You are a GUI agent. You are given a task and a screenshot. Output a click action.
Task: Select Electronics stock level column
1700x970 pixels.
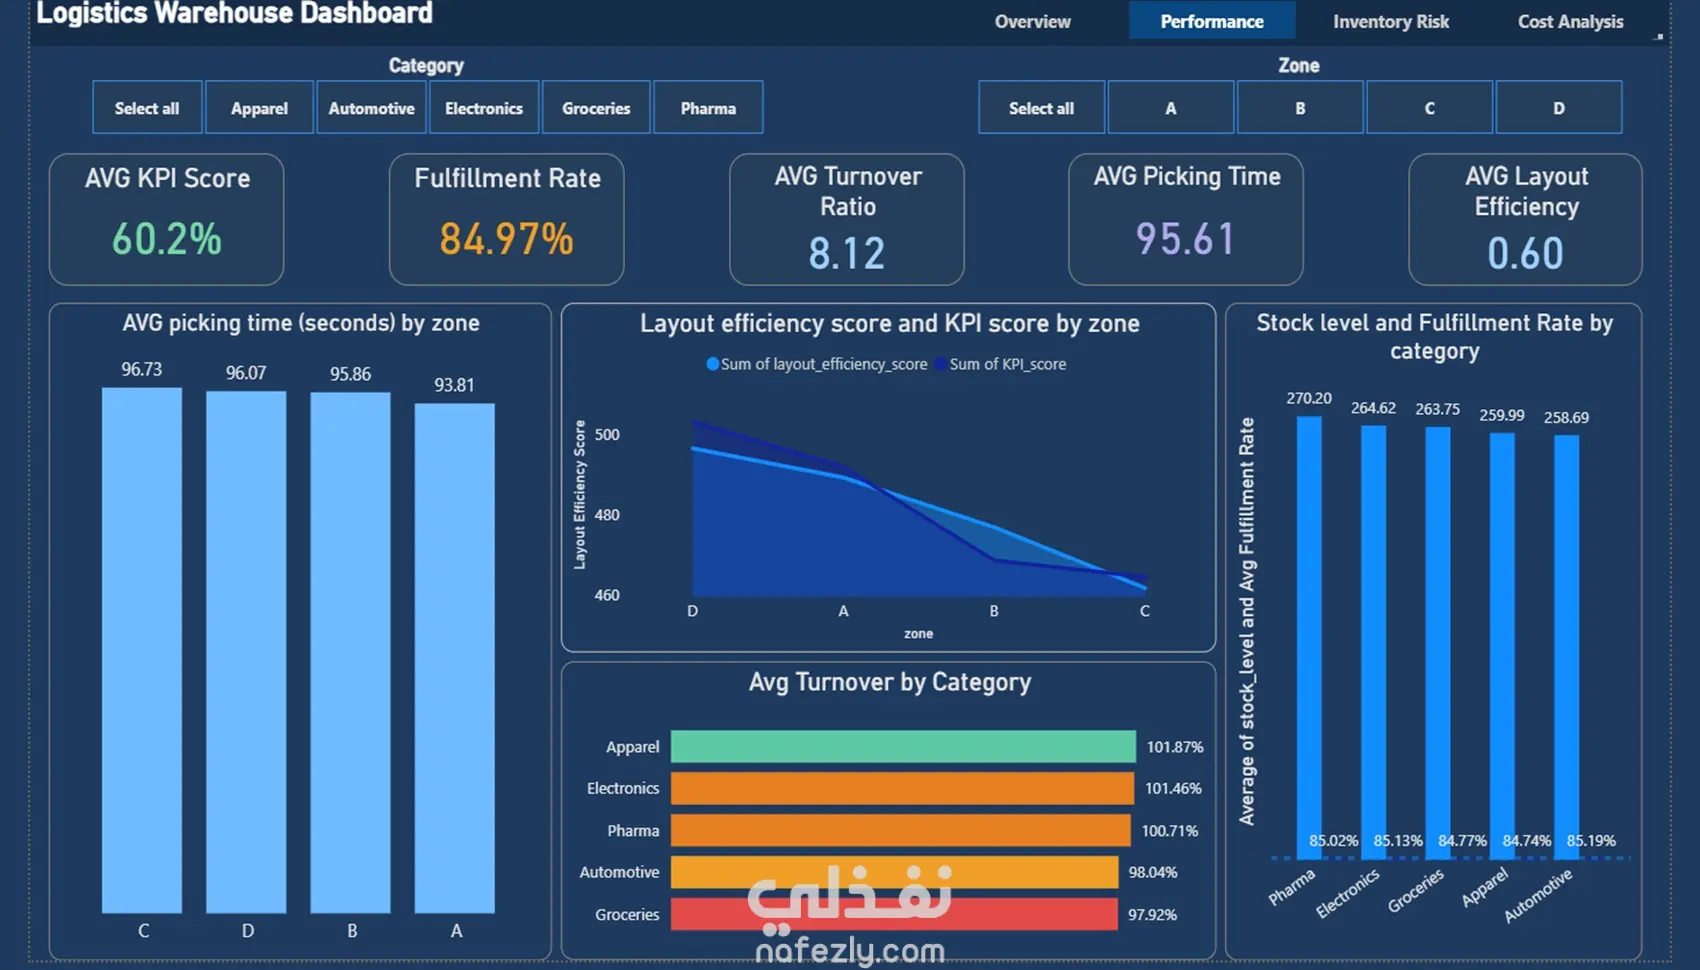click(x=1373, y=642)
